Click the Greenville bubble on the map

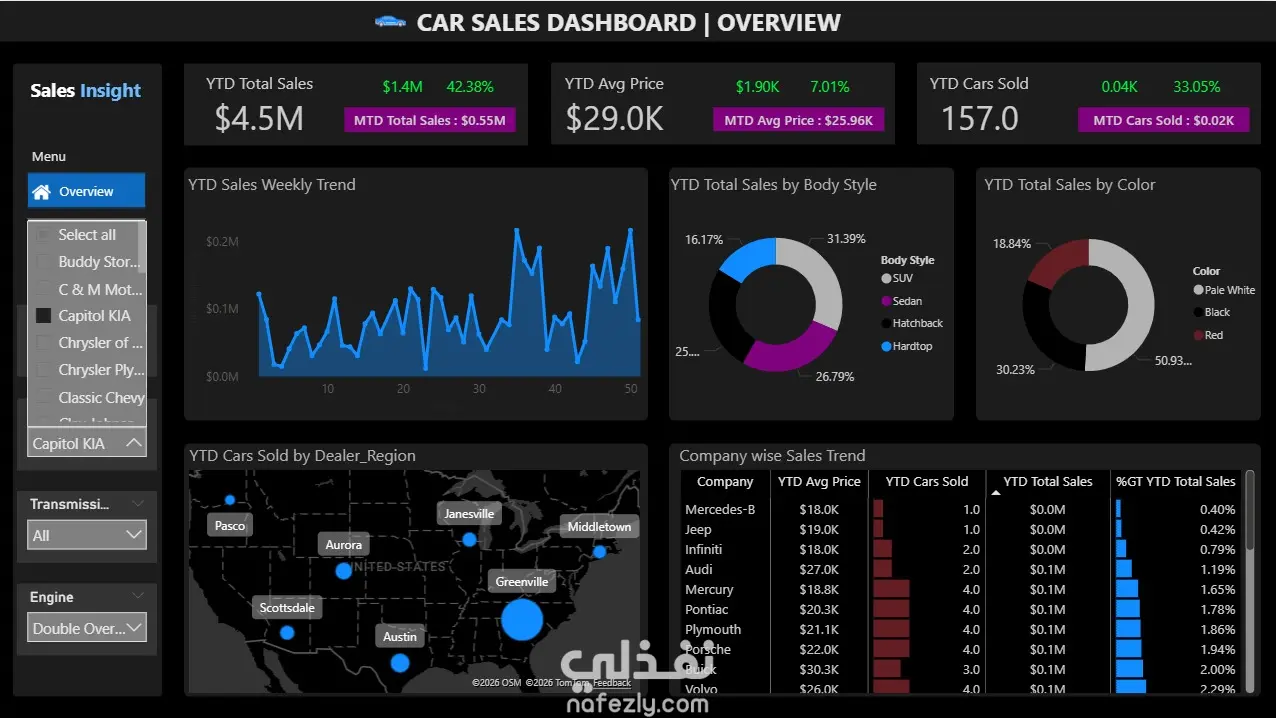click(521, 619)
